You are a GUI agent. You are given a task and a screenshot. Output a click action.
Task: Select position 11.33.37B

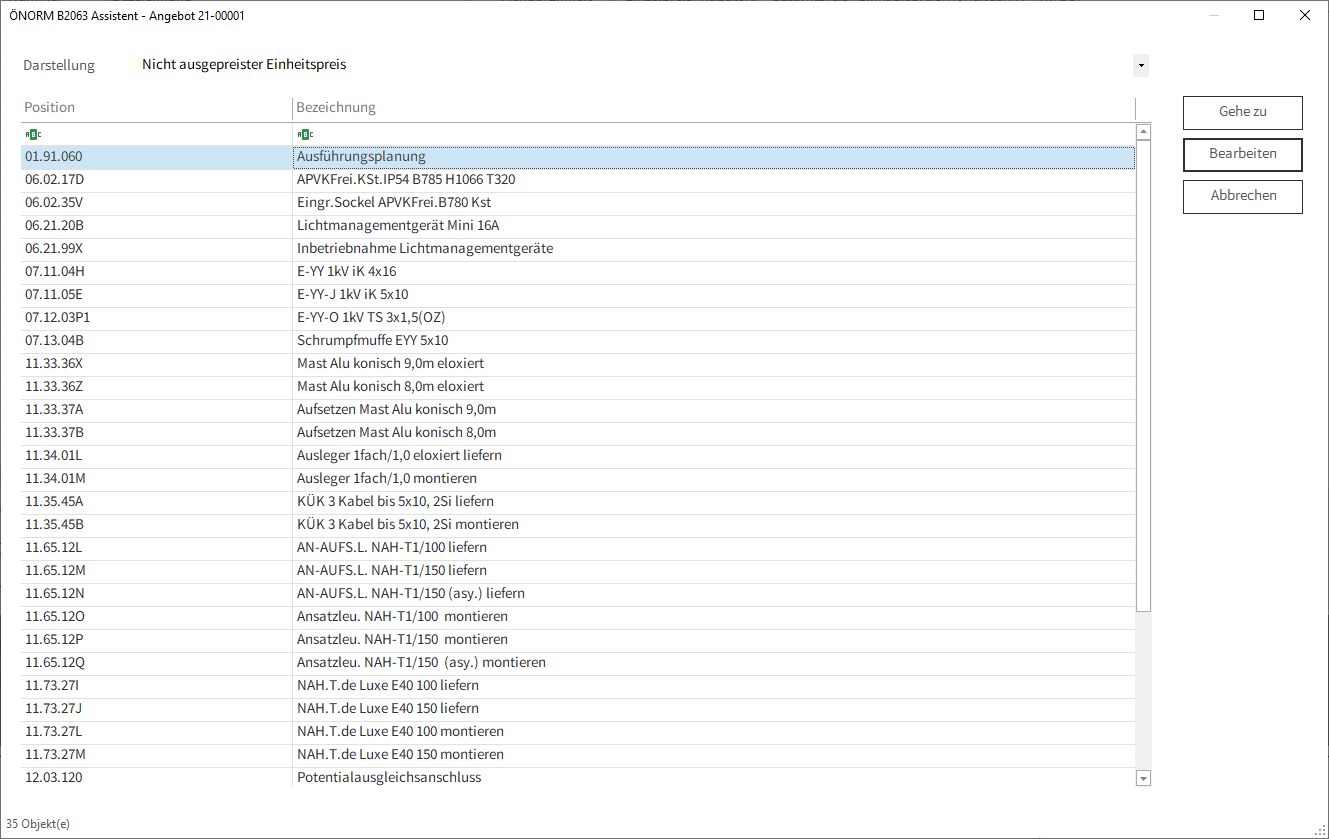tap(54, 433)
